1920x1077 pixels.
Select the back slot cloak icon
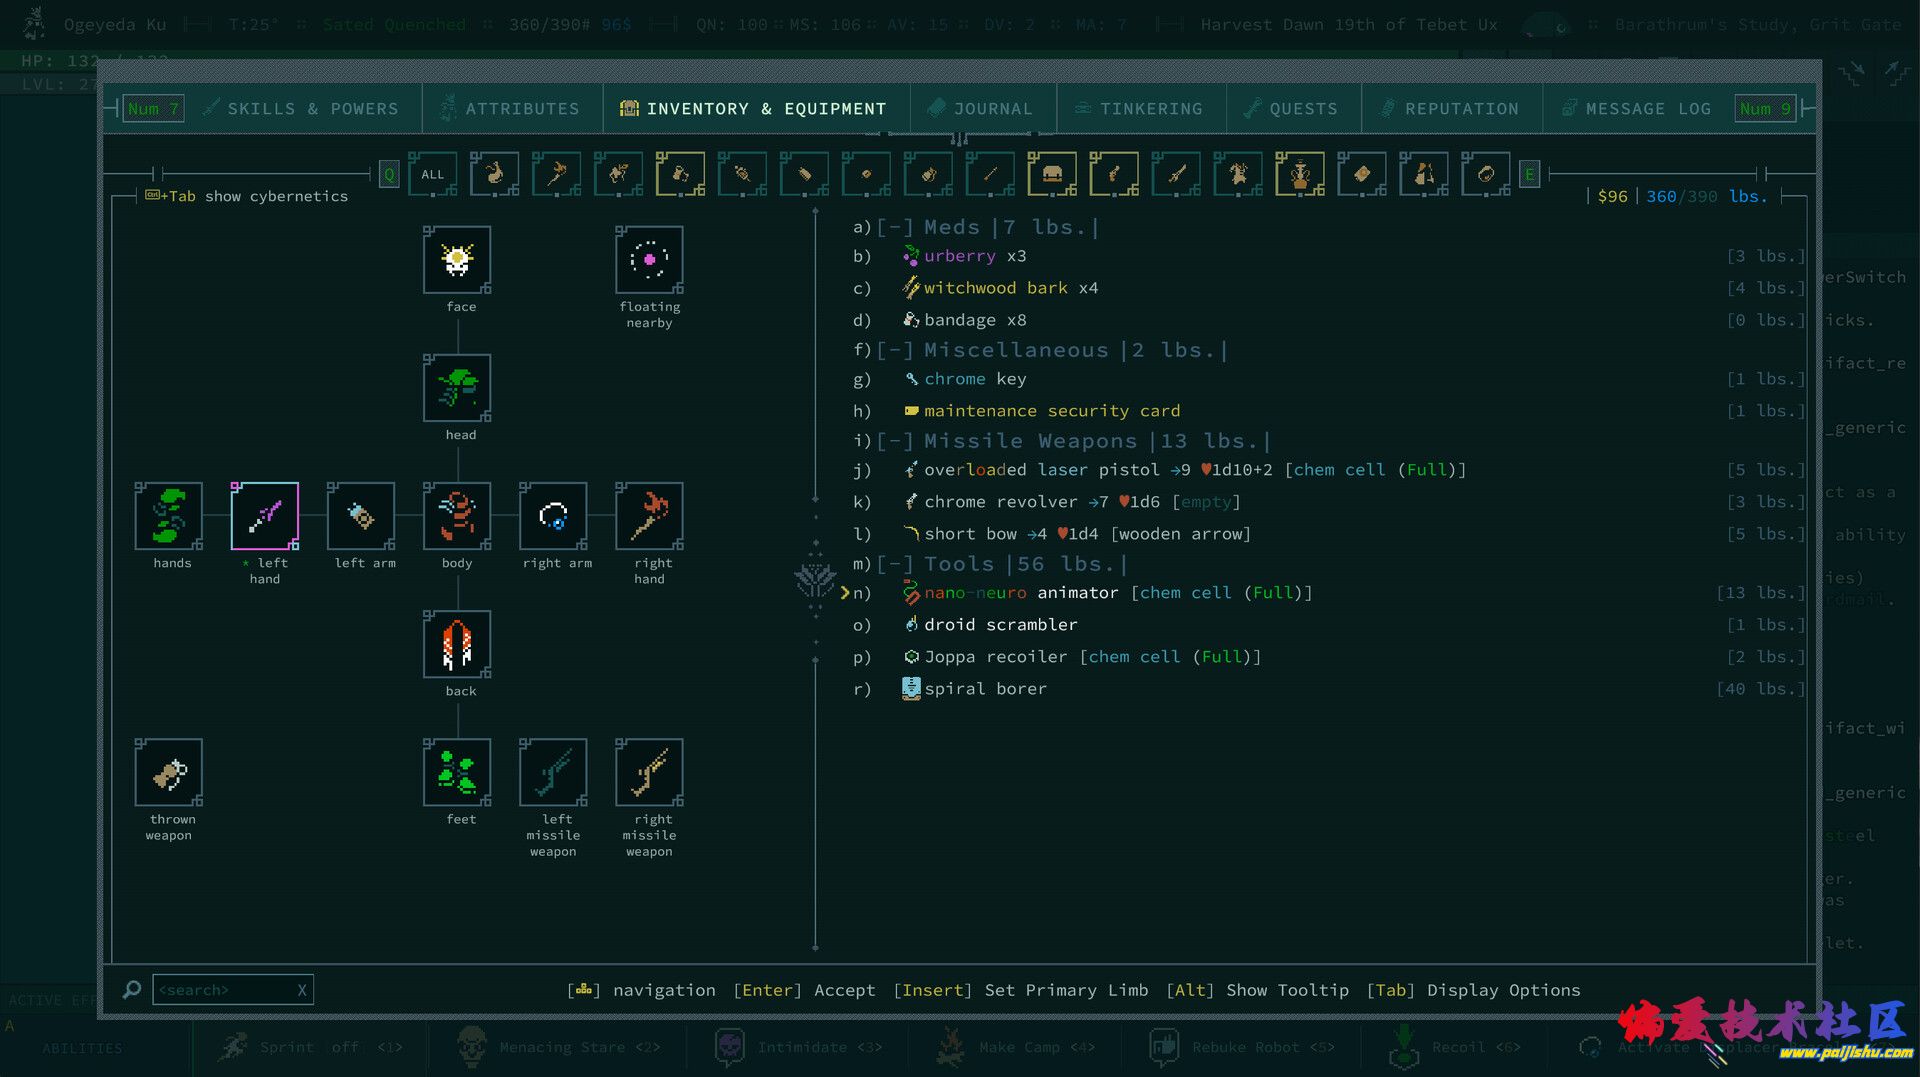point(457,644)
